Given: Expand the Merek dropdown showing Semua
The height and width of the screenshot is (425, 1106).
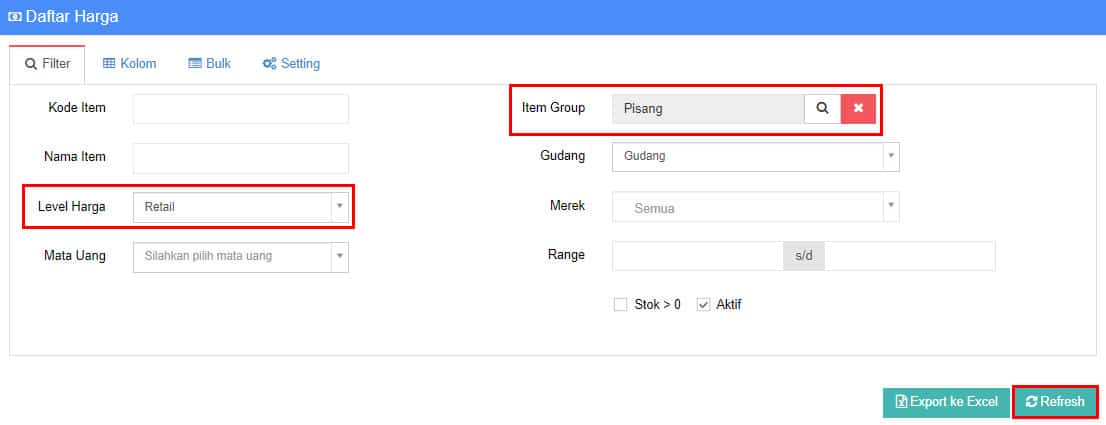Looking at the screenshot, I should click(x=755, y=207).
